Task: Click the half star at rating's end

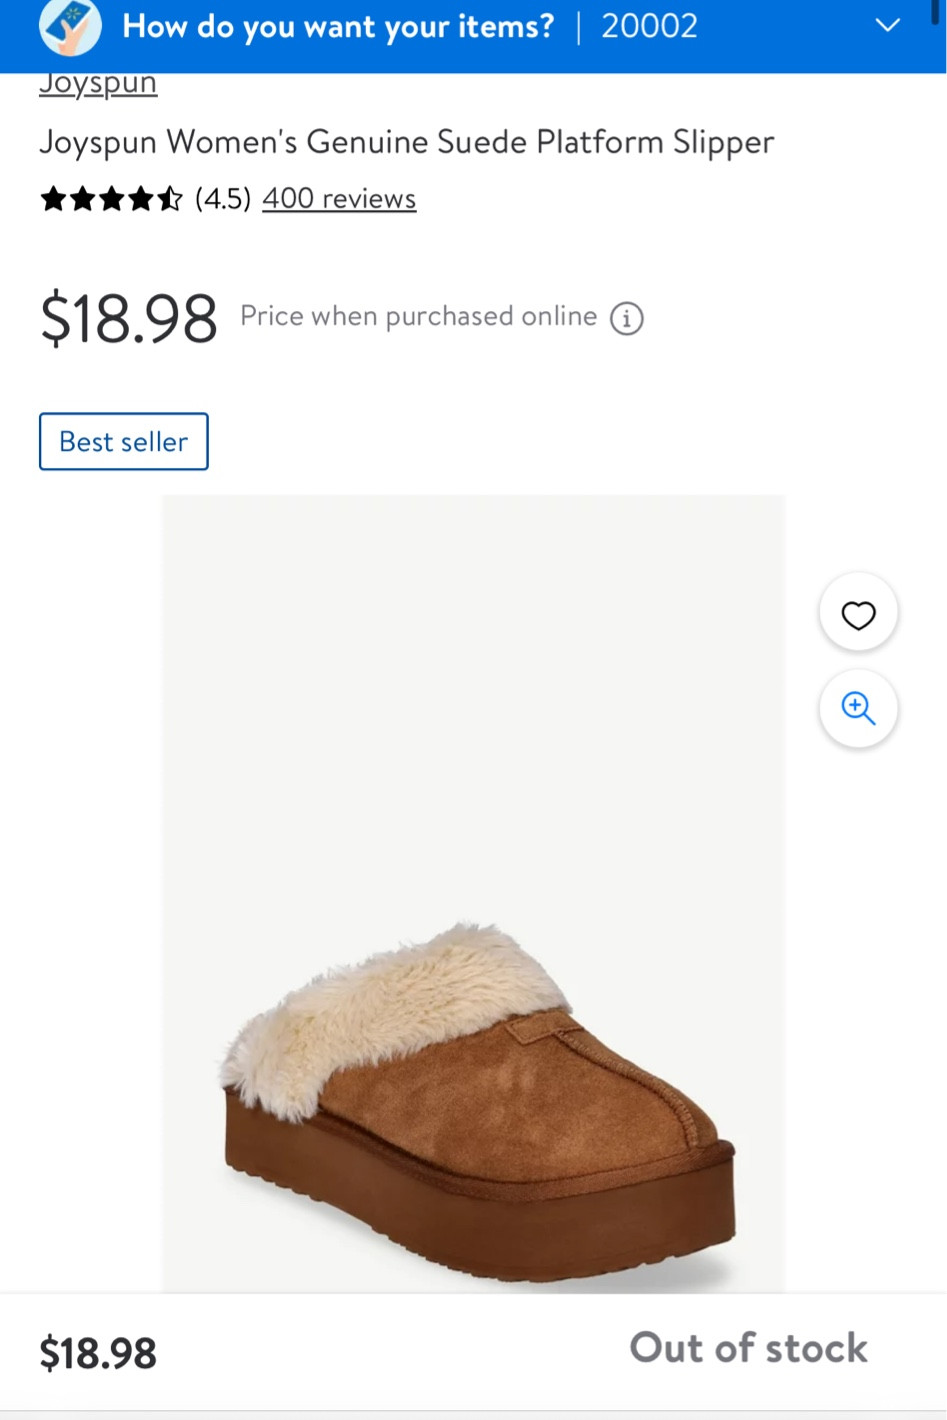Action: pyautogui.click(x=171, y=199)
